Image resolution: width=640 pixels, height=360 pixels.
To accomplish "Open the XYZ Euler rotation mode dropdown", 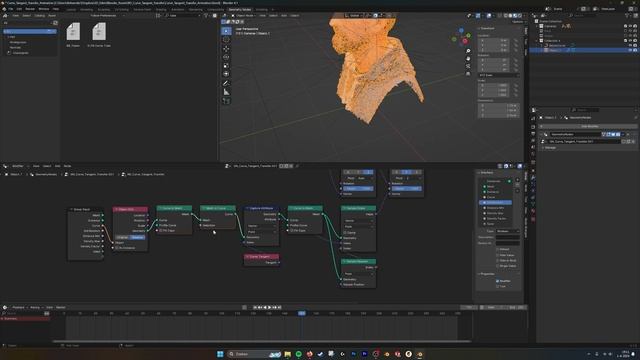I will pyautogui.click(x=499, y=75).
